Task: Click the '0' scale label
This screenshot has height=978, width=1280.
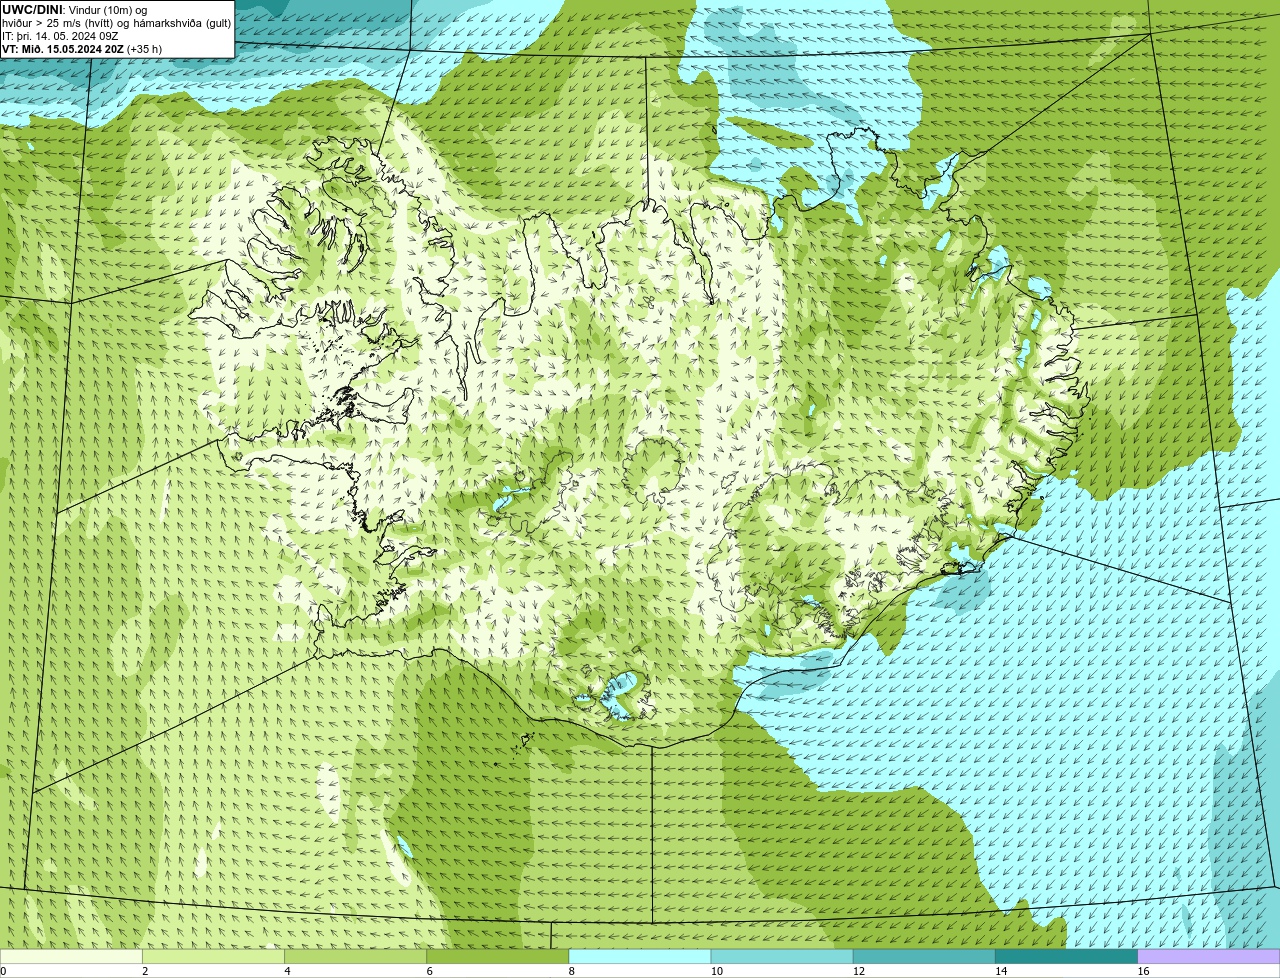Action: point(3,971)
